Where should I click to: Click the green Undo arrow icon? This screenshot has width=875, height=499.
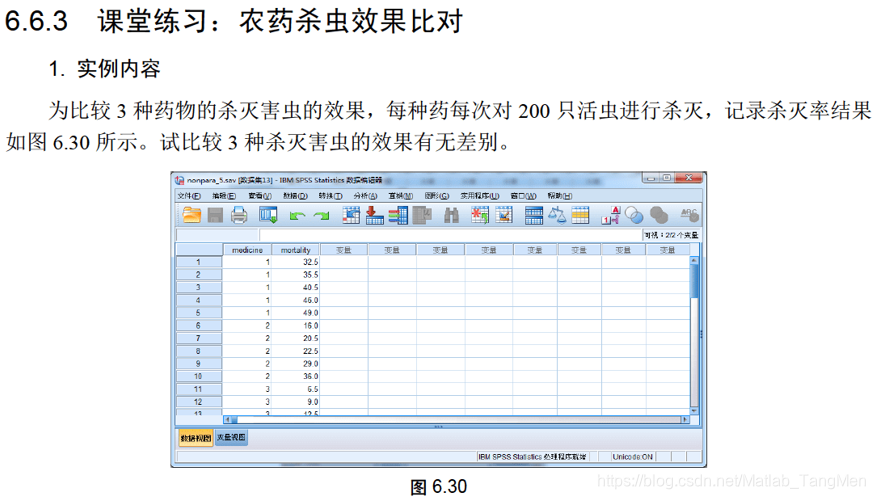[x=297, y=216]
